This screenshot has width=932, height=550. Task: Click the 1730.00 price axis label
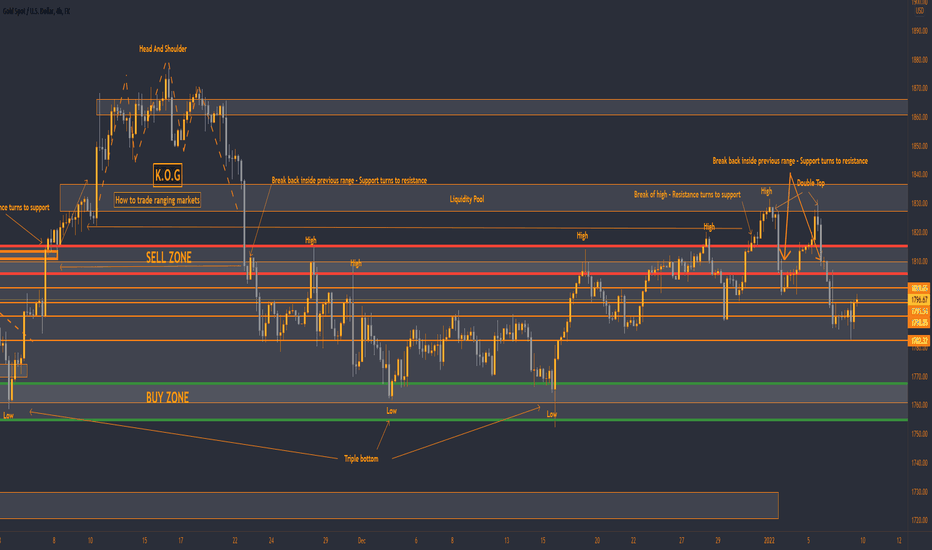pos(919,492)
